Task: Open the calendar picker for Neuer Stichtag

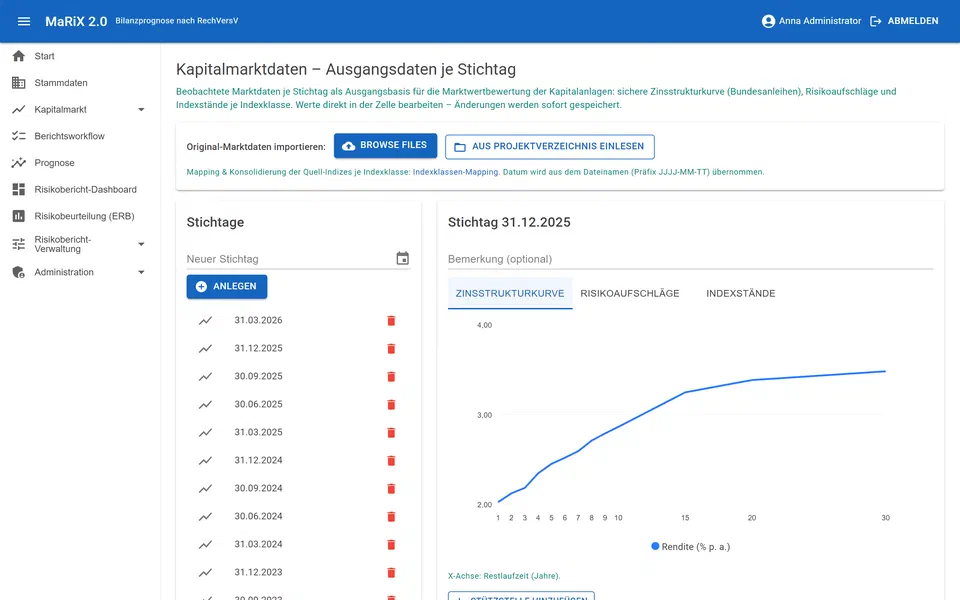Action: [x=402, y=258]
